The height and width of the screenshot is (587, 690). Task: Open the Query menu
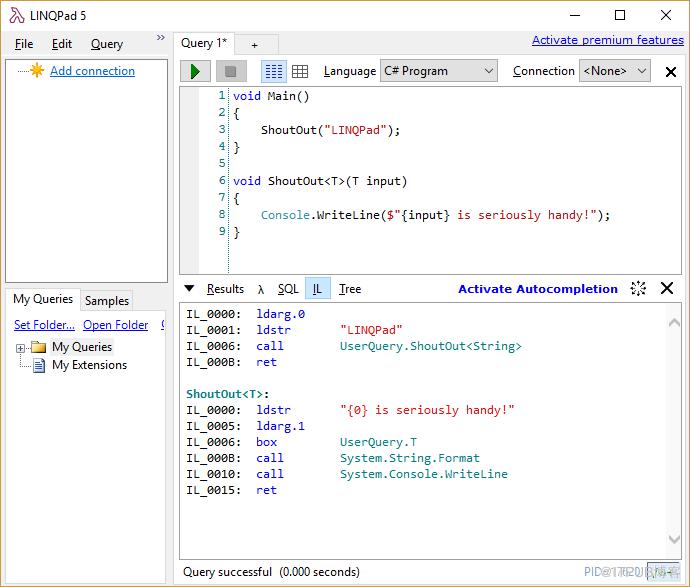coord(107,44)
